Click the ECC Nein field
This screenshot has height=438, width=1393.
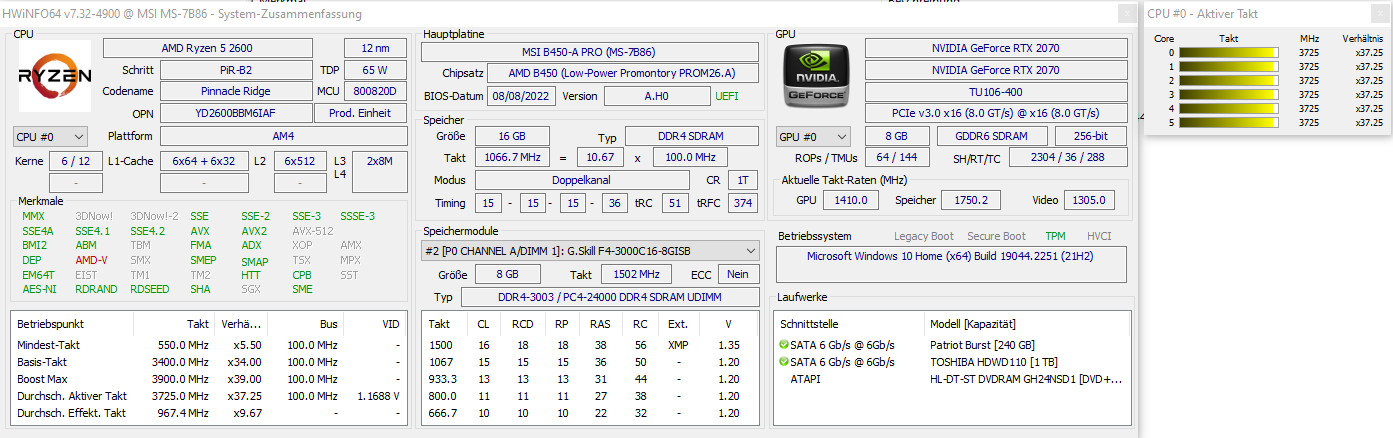point(738,275)
